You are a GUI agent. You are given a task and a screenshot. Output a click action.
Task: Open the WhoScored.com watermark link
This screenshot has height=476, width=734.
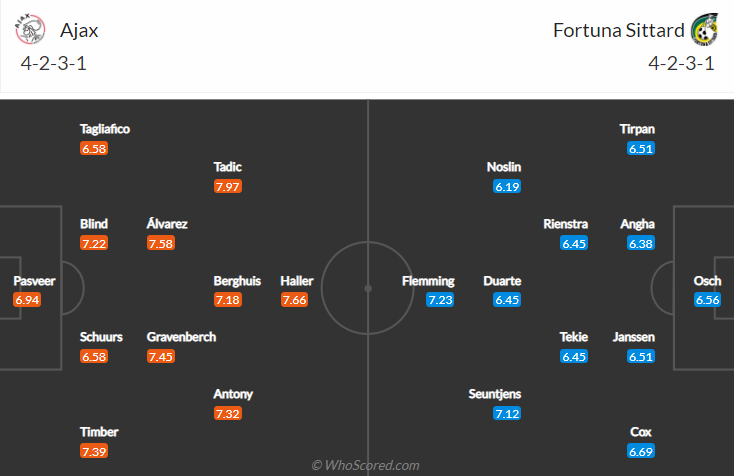pos(365,465)
